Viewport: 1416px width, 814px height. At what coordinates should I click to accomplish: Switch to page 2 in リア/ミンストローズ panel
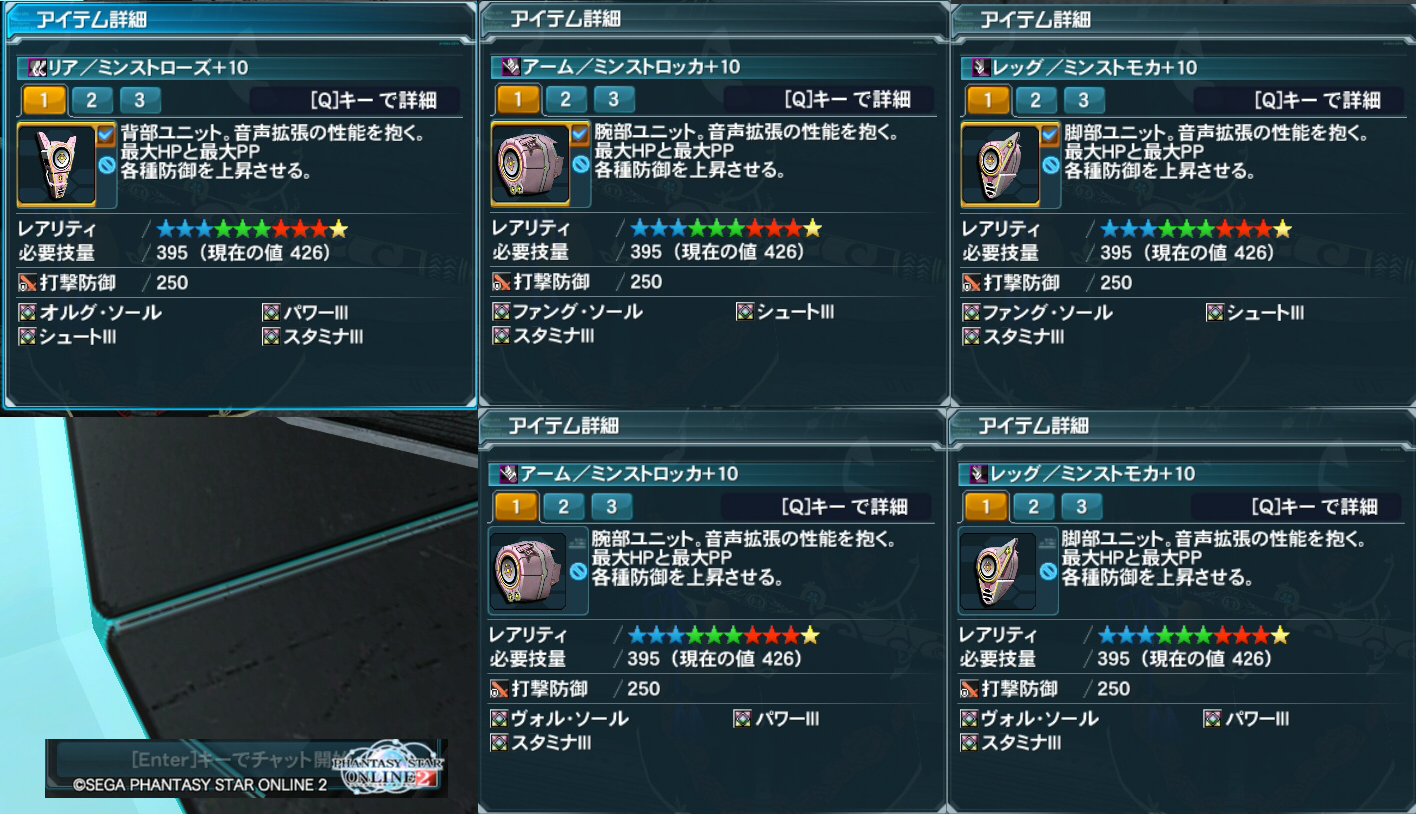pos(91,99)
